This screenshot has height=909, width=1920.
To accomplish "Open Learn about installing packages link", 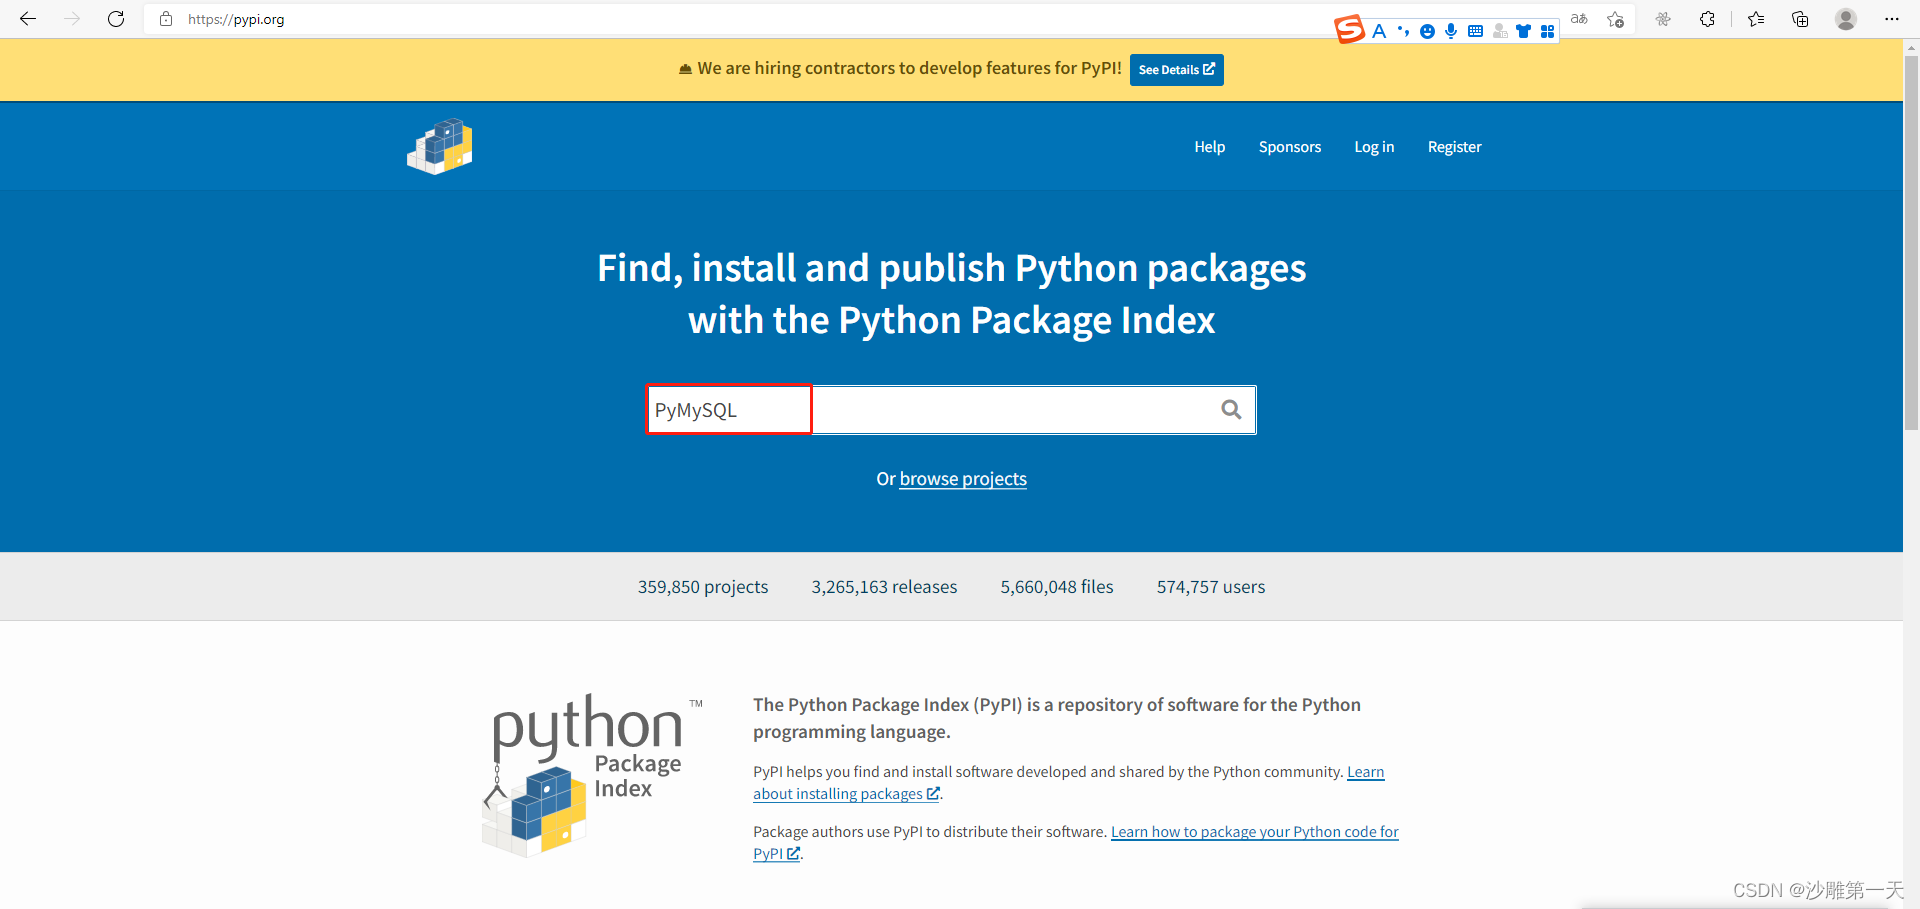I will (x=1068, y=783).
